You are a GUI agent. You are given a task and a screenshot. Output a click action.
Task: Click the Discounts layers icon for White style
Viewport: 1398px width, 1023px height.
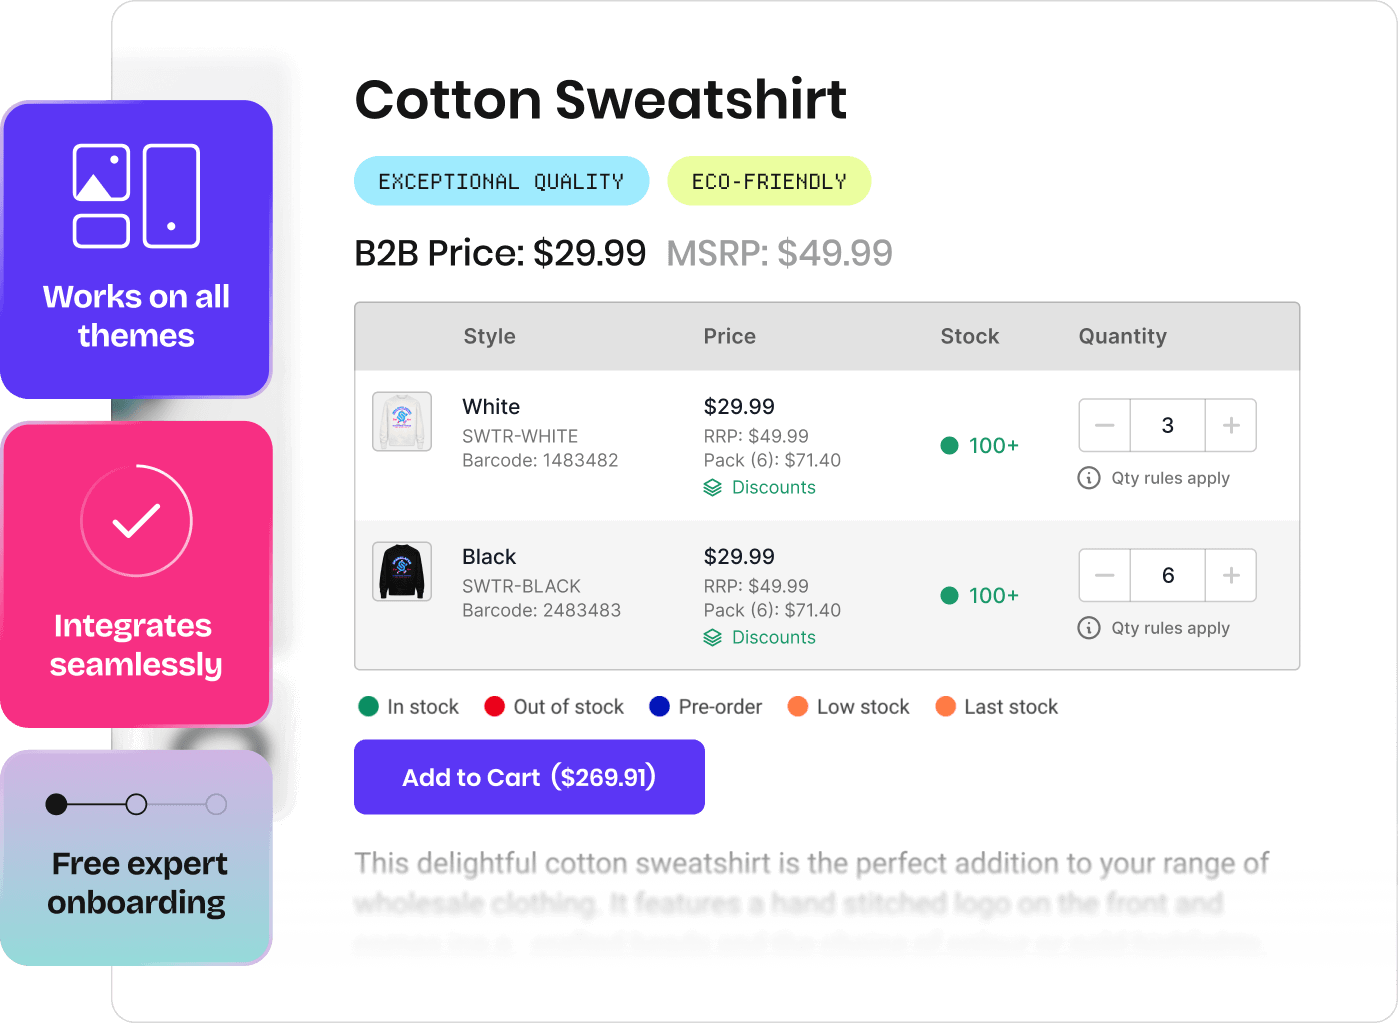coord(712,487)
